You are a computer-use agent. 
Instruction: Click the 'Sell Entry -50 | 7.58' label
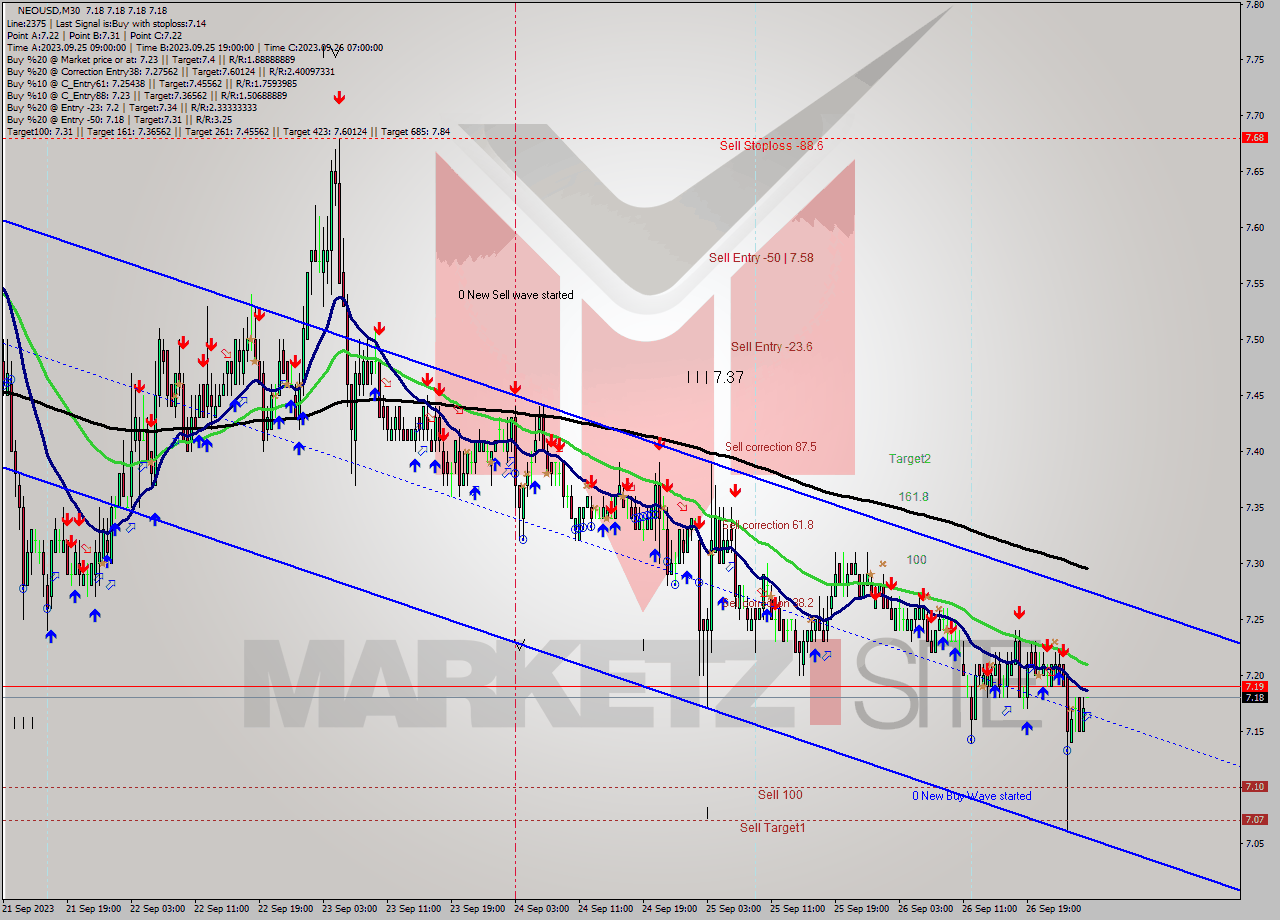[761, 257]
